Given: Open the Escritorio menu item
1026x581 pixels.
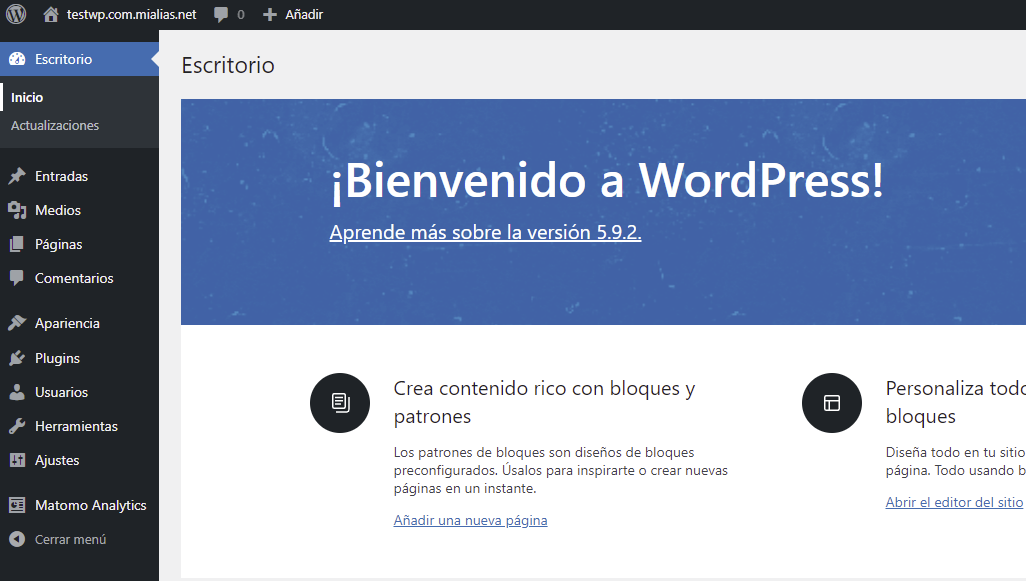Looking at the screenshot, I should click(x=79, y=59).
